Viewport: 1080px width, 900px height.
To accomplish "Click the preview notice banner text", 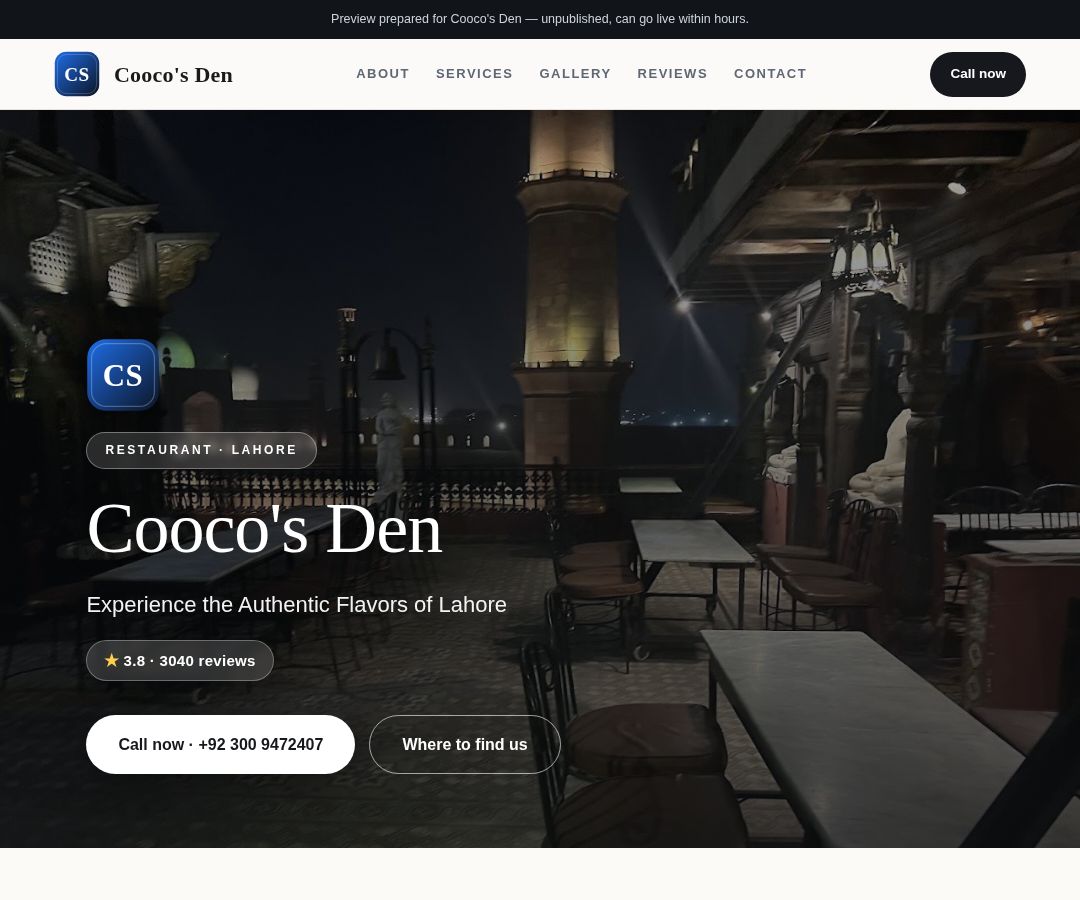I will 540,19.
